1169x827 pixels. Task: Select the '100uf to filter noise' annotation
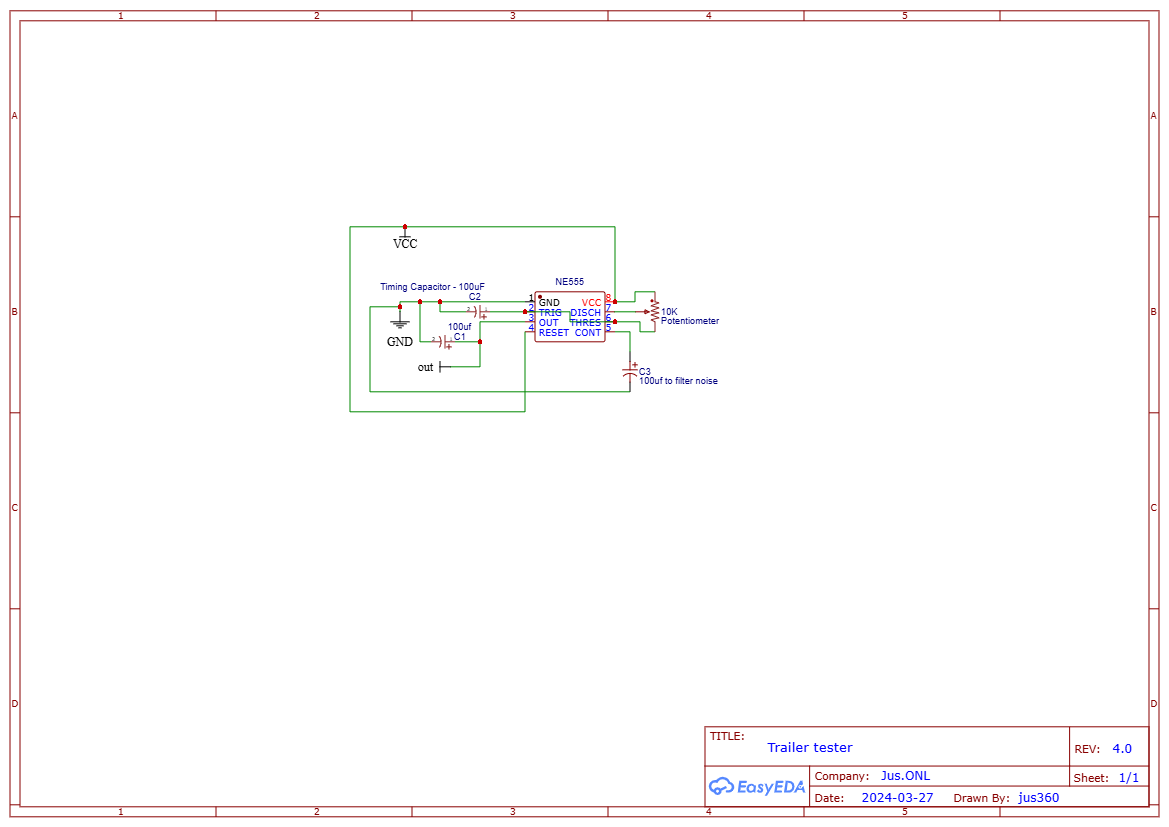tap(678, 381)
